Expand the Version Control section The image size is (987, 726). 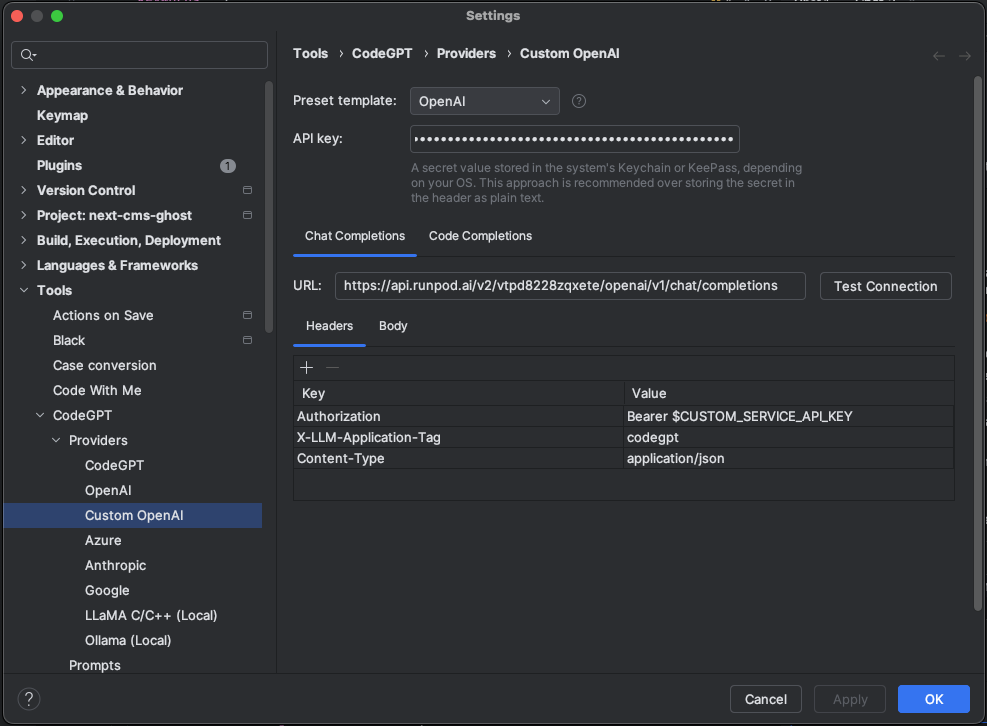(x=24, y=190)
